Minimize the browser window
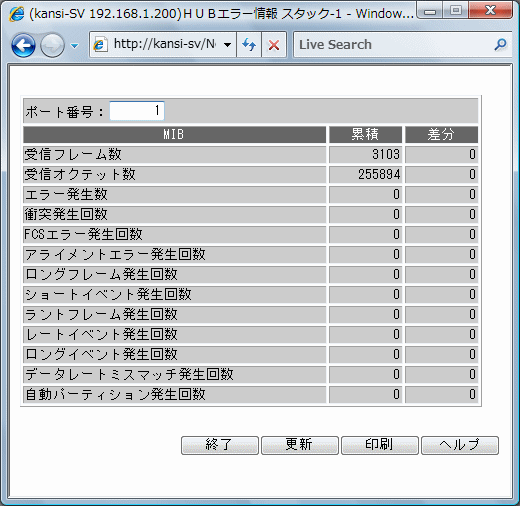Image resolution: width=520 pixels, height=506 pixels. pyautogui.click(x=430, y=11)
